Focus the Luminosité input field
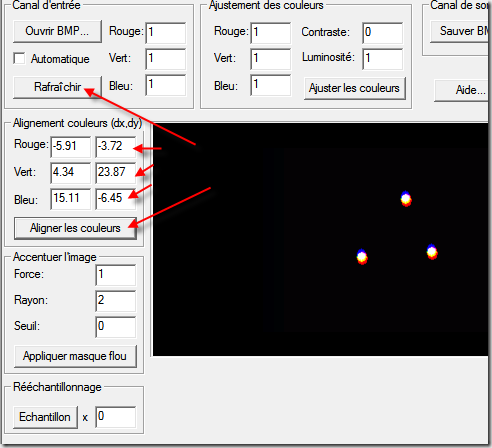Viewport: 492px width, 448px height. click(383, 59)
